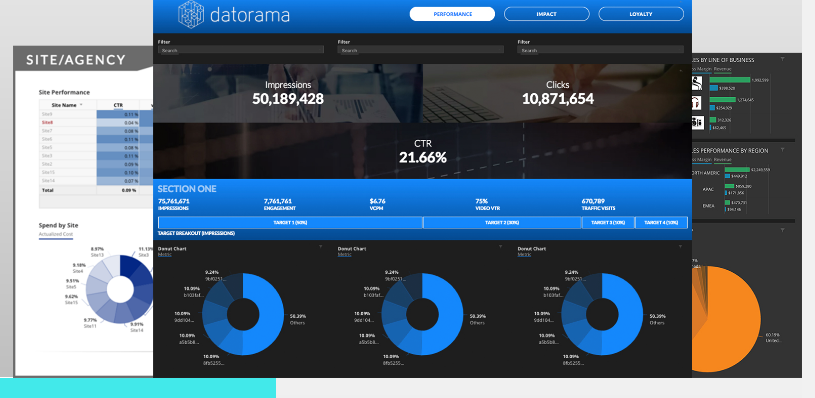Click the 7,761,761 Engagement value

click(278, 201)
